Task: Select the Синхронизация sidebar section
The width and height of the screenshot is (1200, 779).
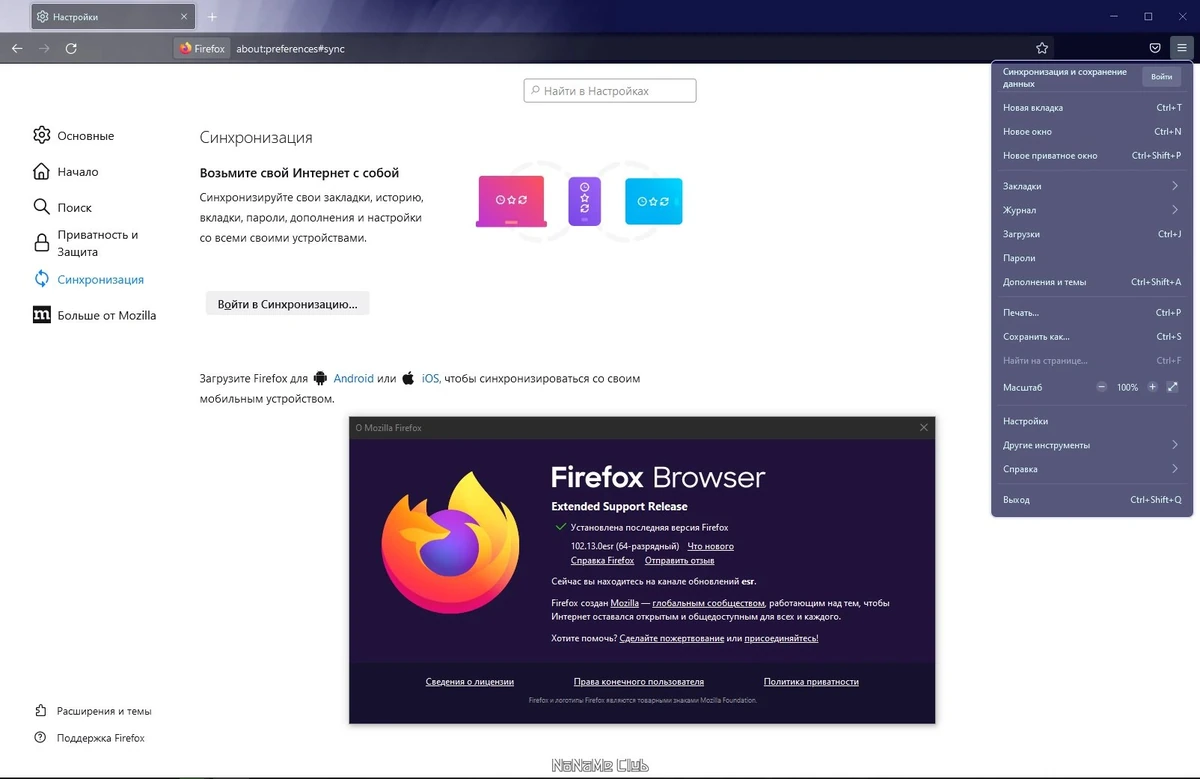Action: point(89,279)
